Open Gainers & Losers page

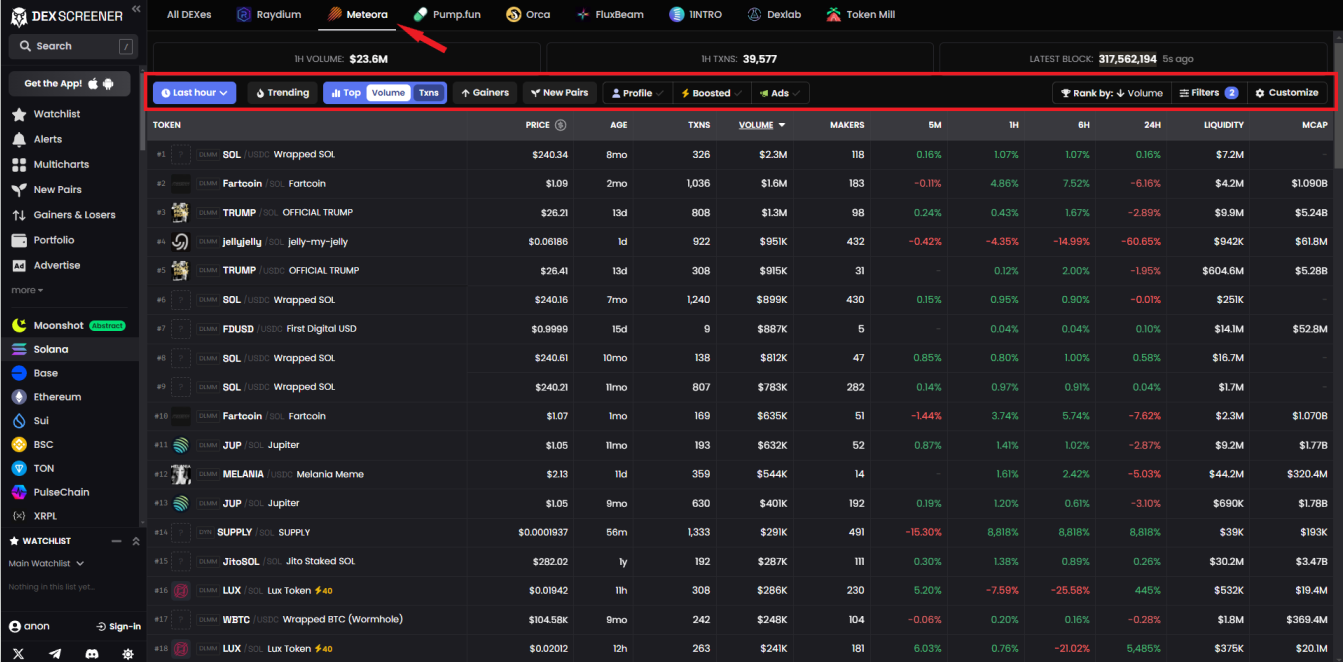63,214
